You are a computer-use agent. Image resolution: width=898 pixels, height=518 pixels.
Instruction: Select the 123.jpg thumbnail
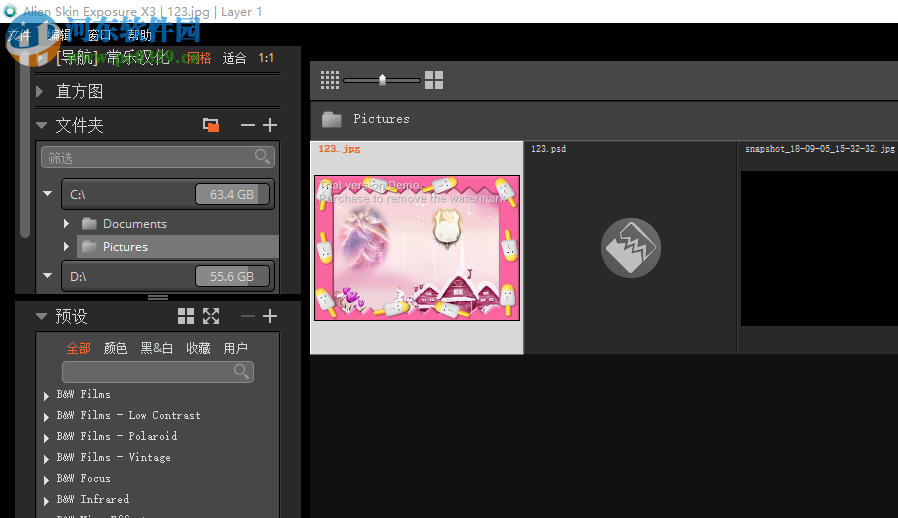417,248
